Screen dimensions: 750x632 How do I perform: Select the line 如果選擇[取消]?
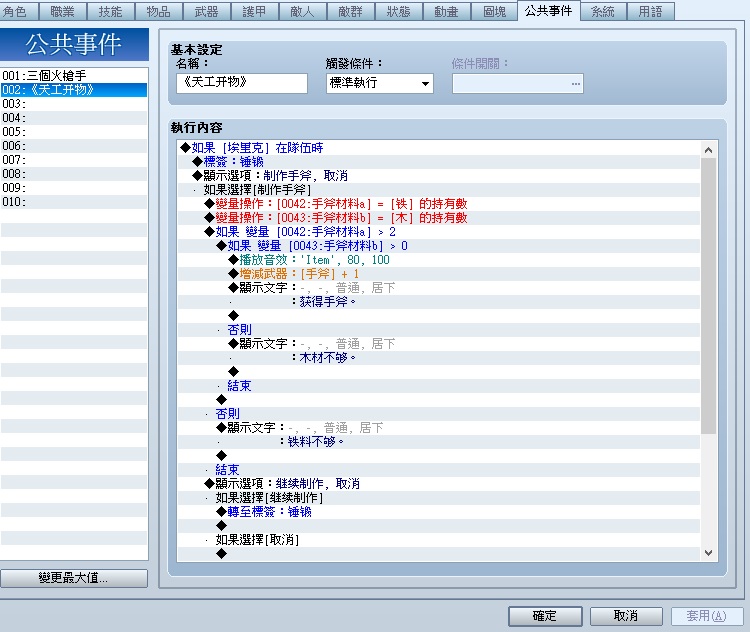coord(439,540)
